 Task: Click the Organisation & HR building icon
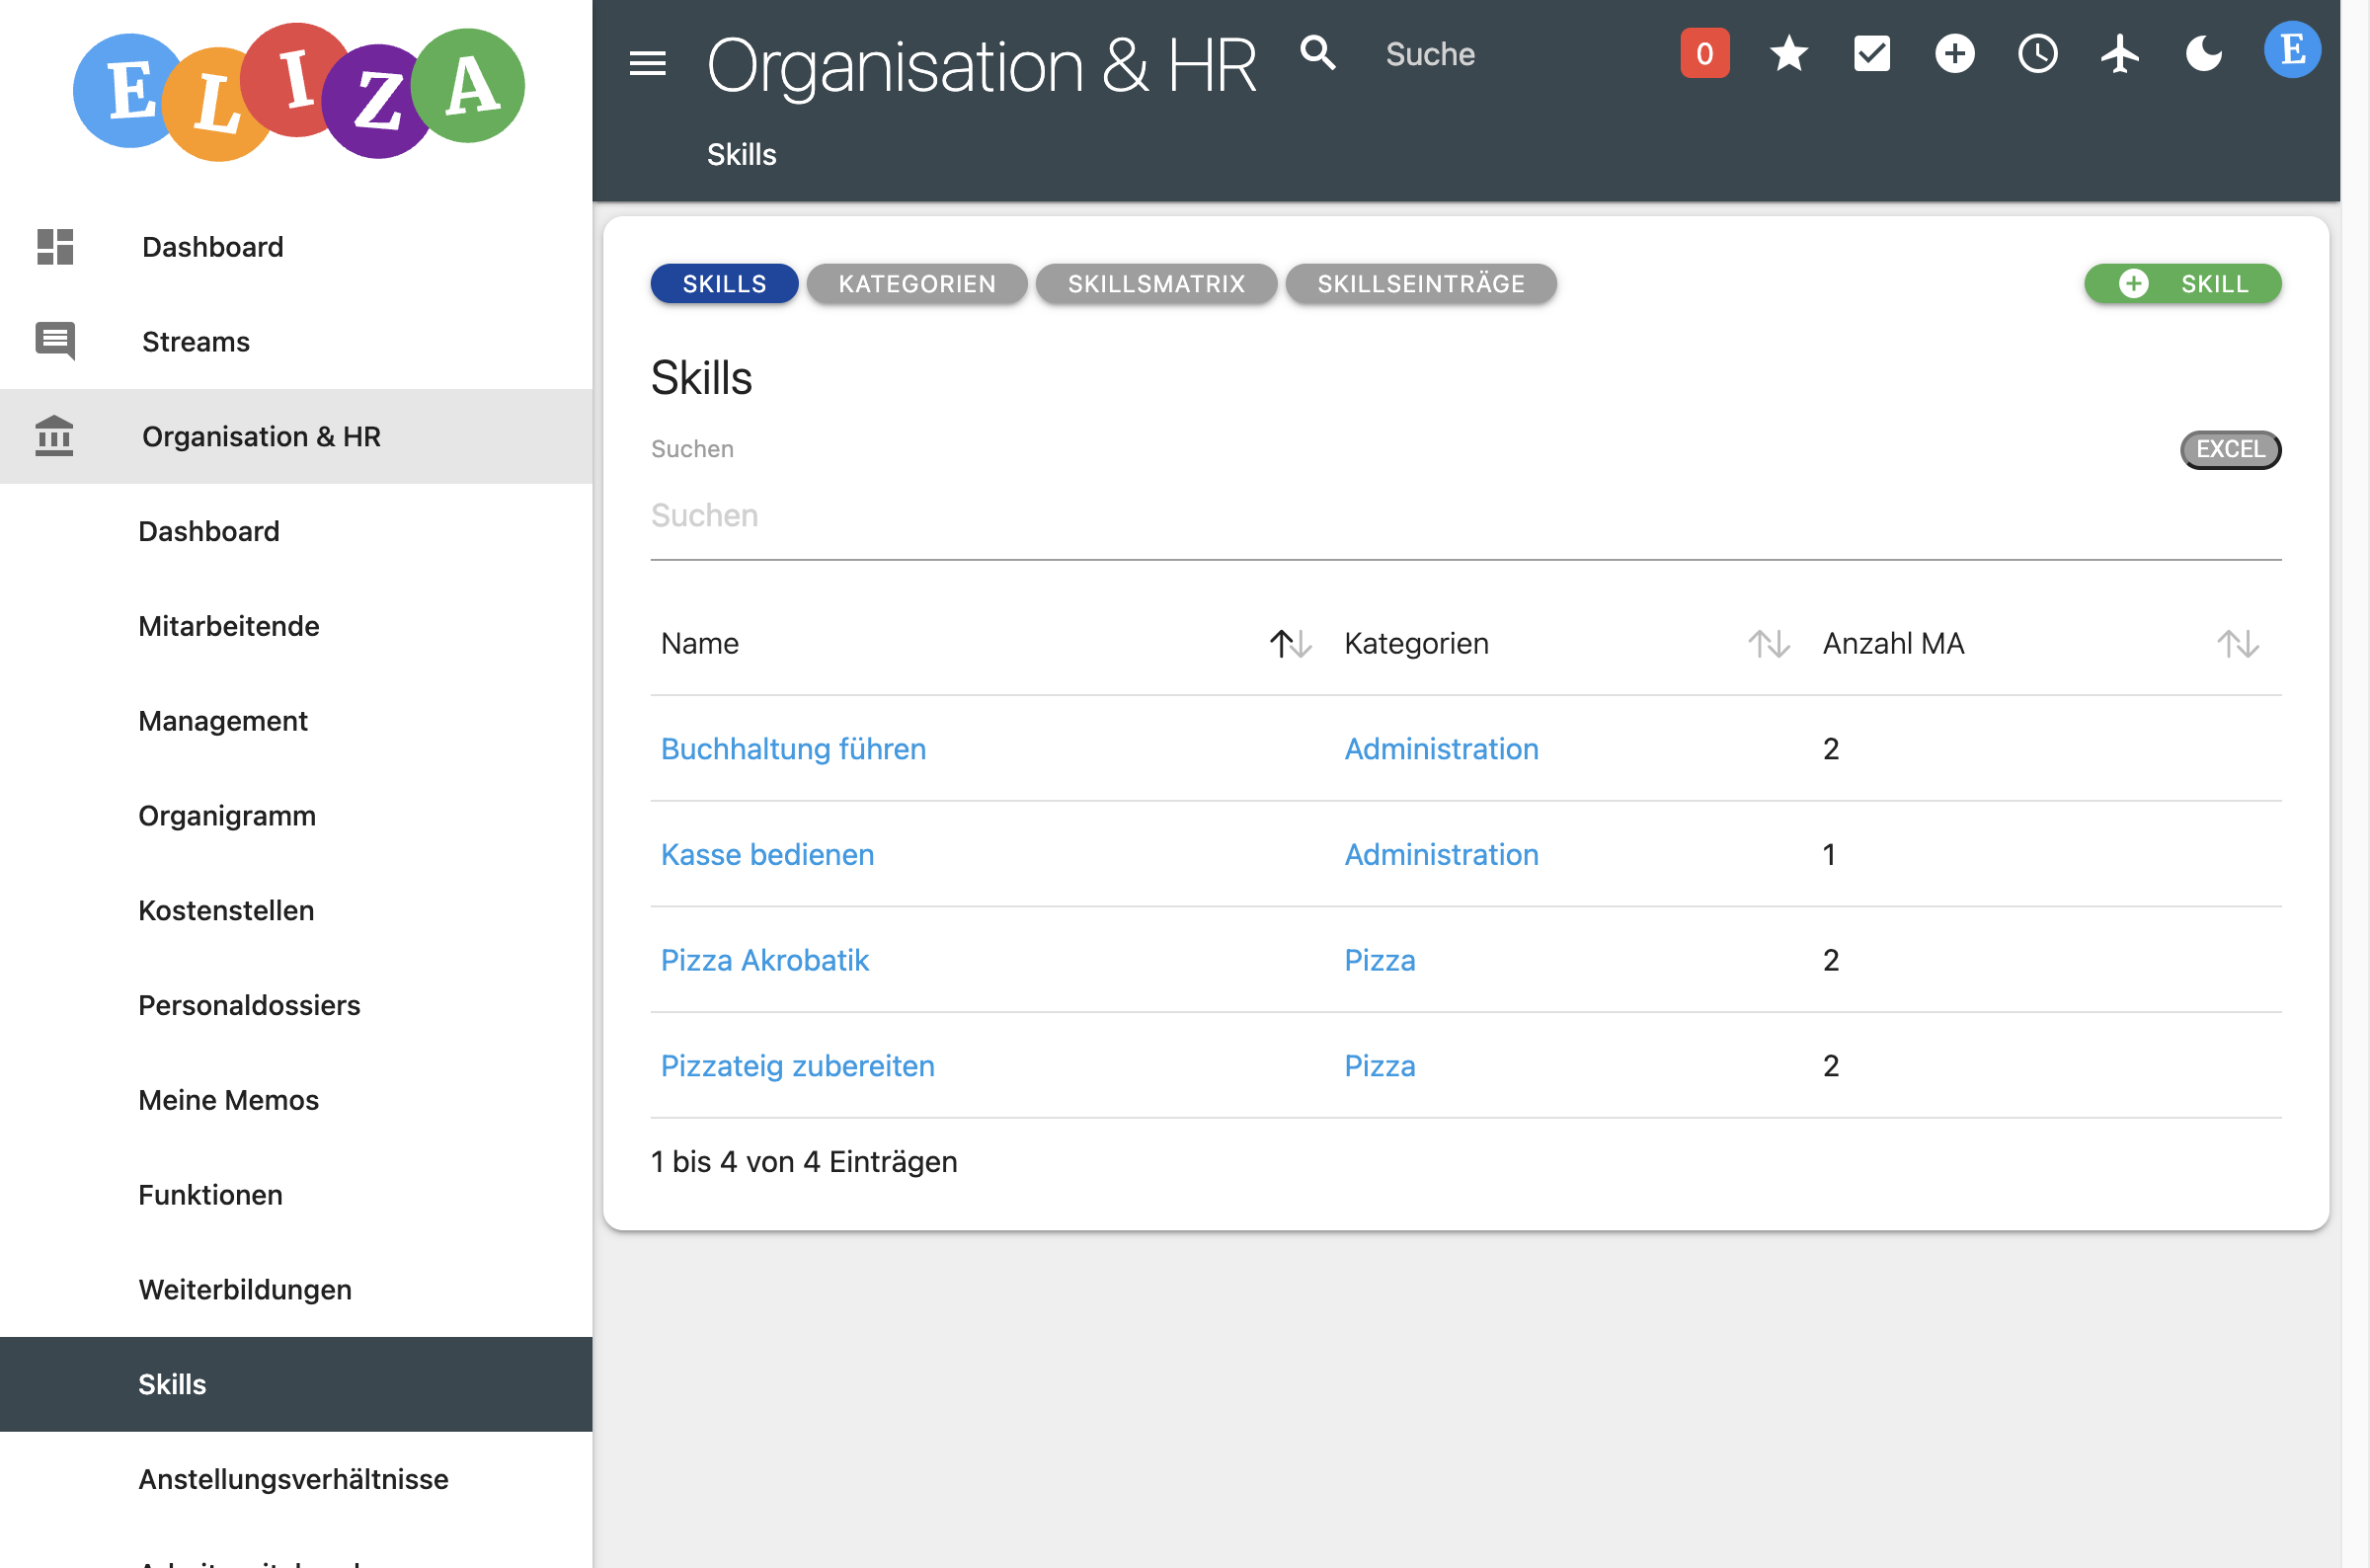[x=54, y=436]
